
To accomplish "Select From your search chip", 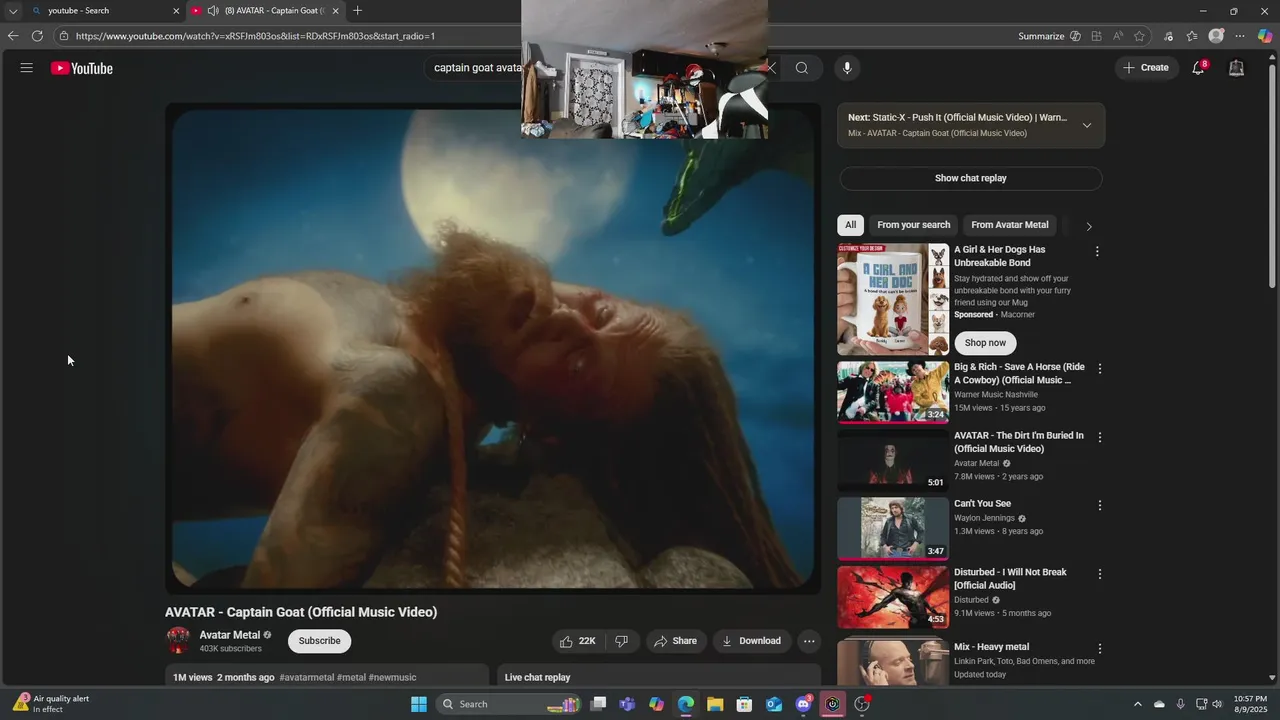I will click(x=913, y=225).
